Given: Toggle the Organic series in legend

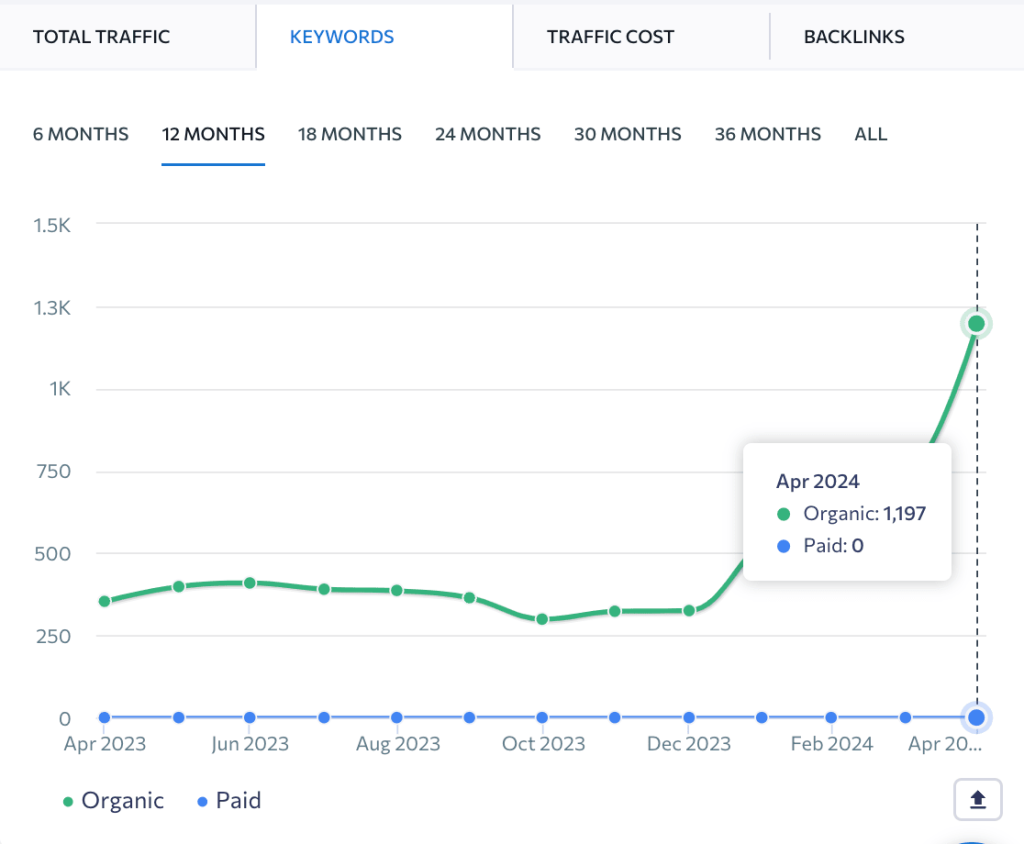Looking at the screenshot, I should point(112,801).
